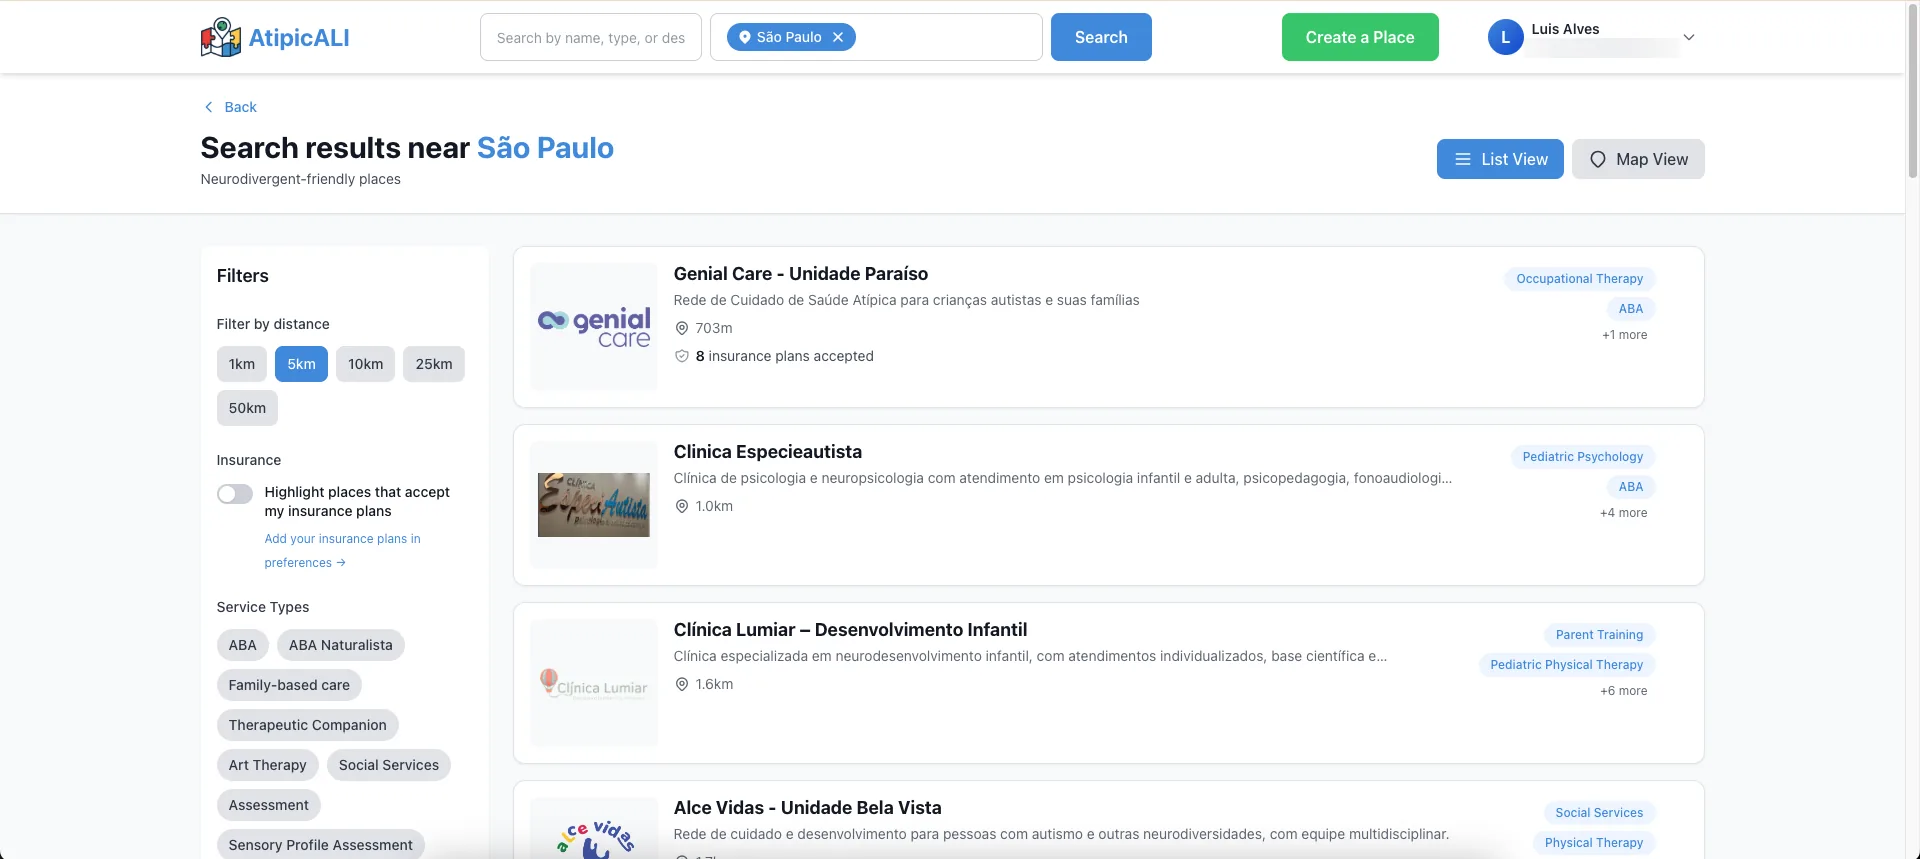The height and width of the screenshot is (859, 1920).
Task: Remove the São Paulo location chip
Action: pos(838,37)
